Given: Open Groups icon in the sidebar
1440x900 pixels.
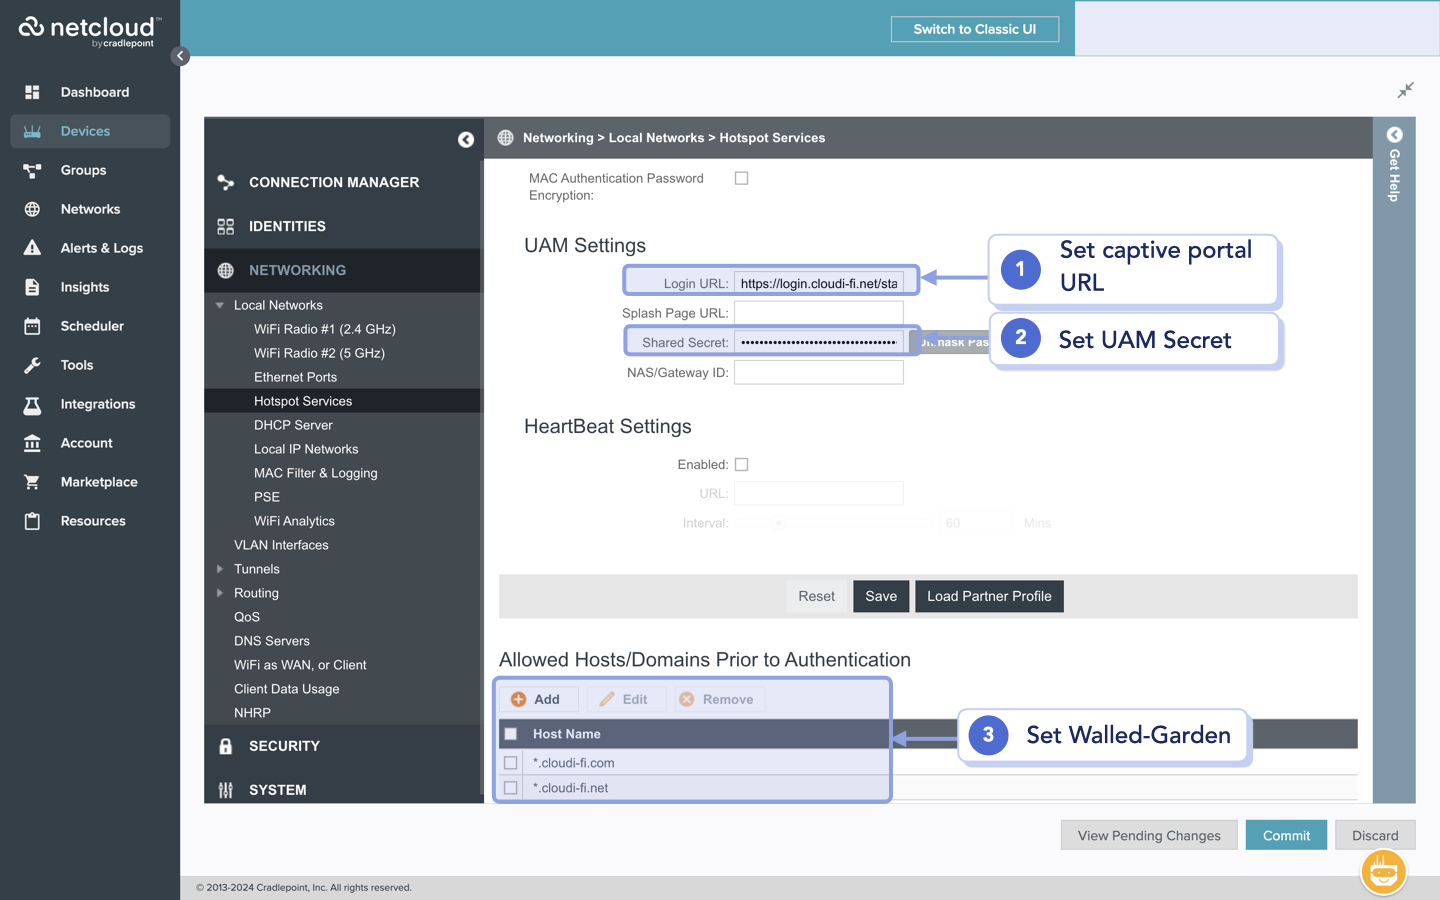Looking at the screenshot, I should click(32, 170).
